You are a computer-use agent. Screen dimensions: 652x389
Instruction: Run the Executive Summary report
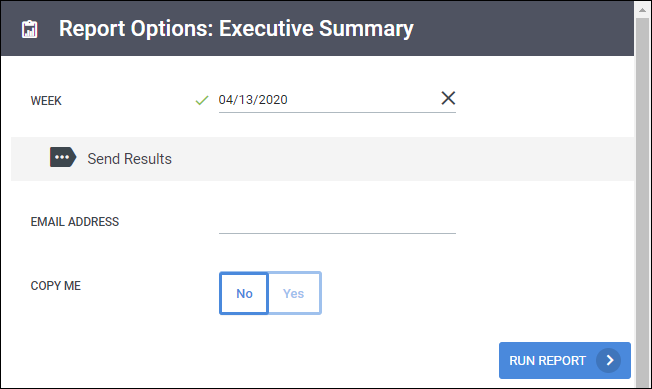pos(565,360)
